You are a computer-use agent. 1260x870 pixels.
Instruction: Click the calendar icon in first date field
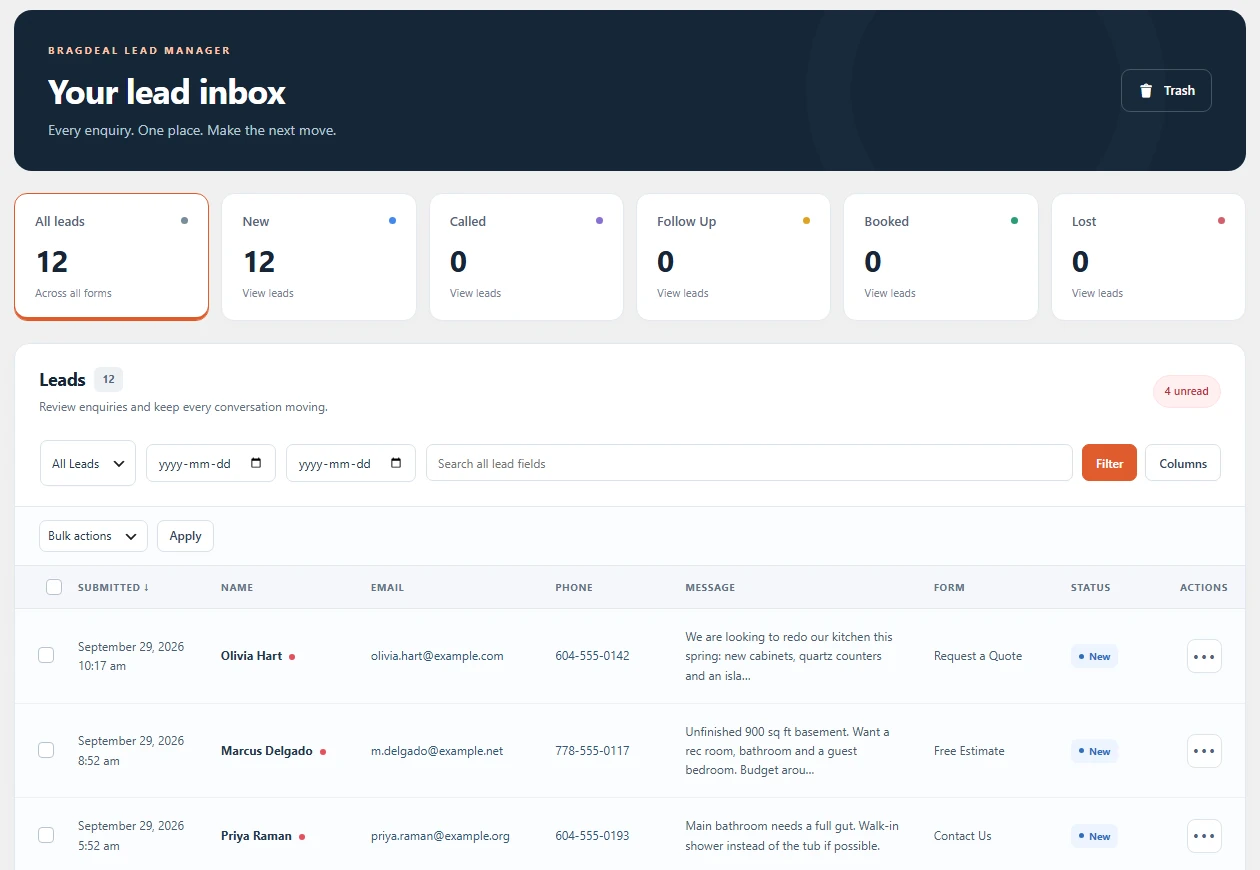256,463
